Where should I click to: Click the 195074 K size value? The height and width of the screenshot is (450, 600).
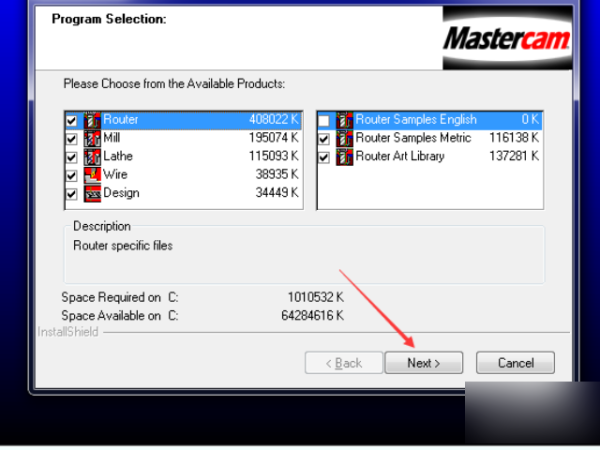274,138
